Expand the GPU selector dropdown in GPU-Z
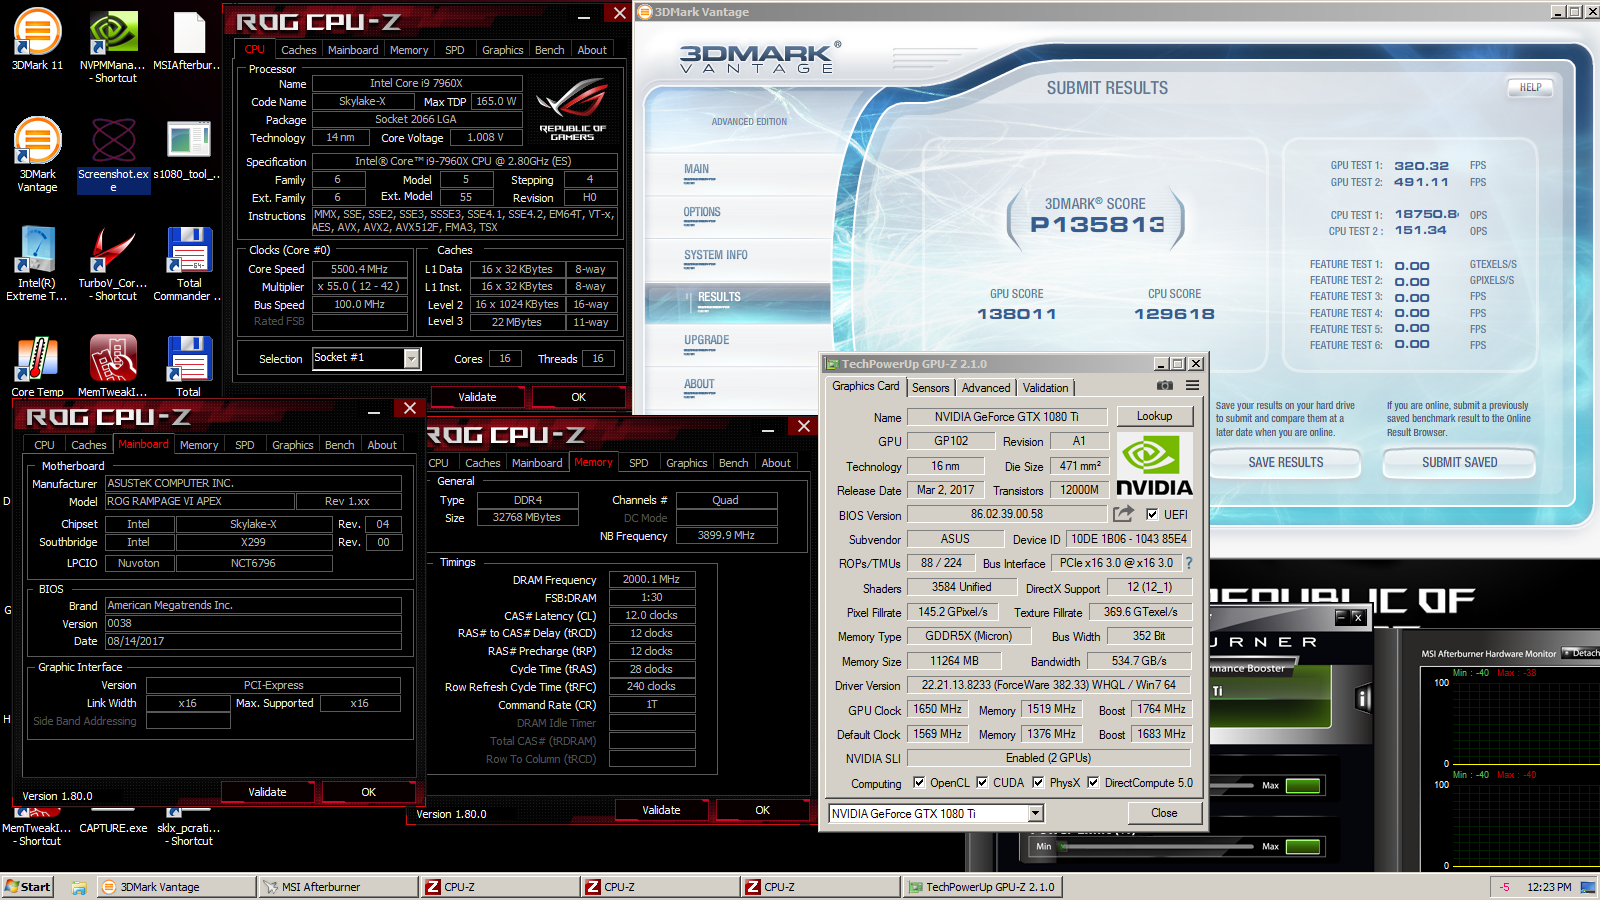The image size is (1600, 900). [x=1036, y=814]
